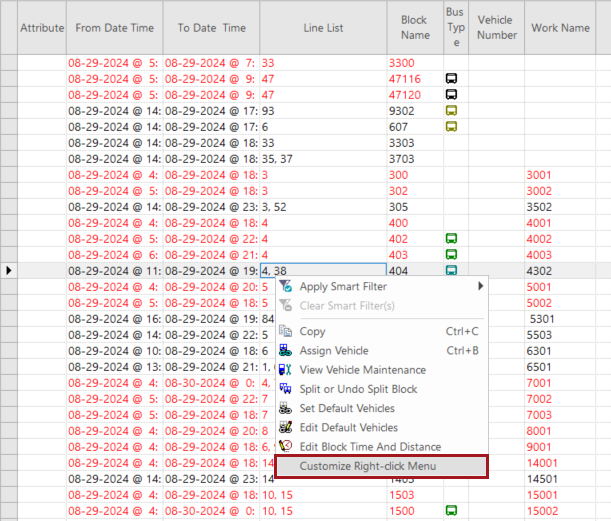The image size is (611, 521).
Task: Click the Assign Vehicle icon
Action: [x=287, y=351]
